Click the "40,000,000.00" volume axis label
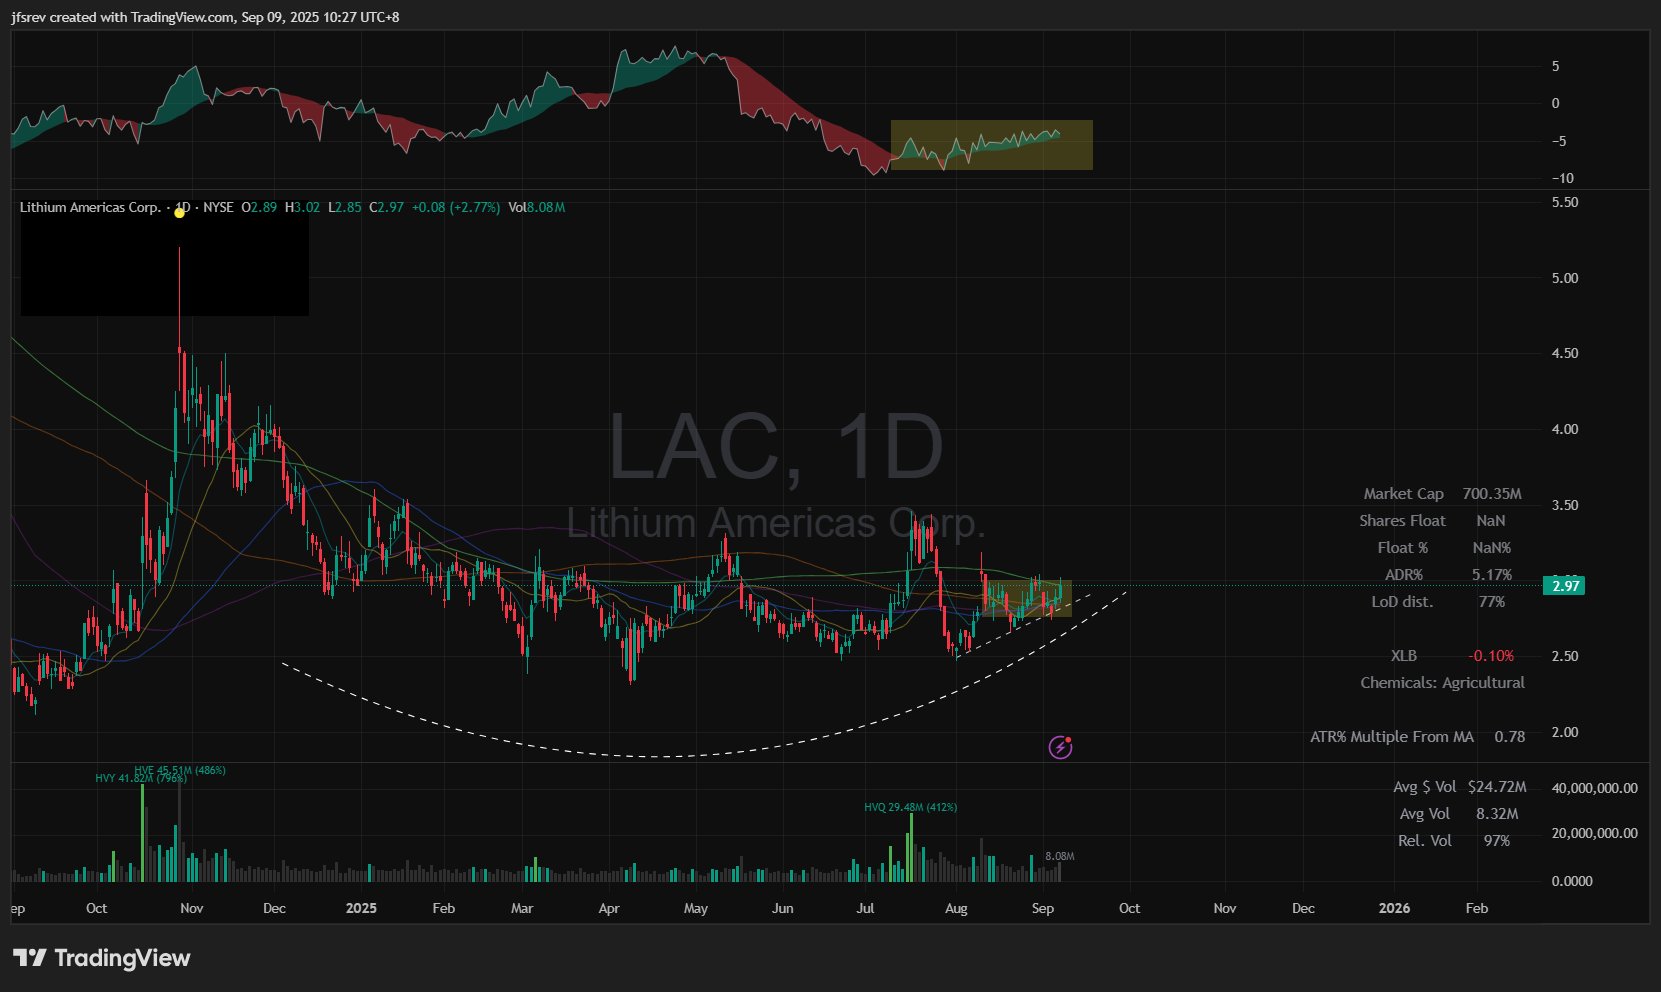The image size is (1661, 992). [1594, 788]
